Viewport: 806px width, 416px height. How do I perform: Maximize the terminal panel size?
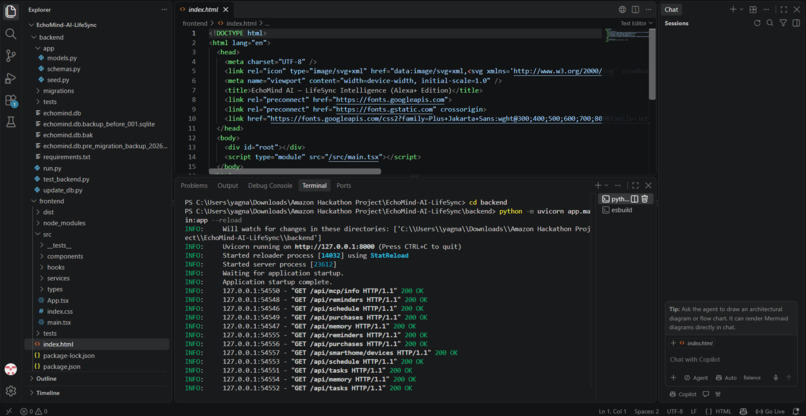coord(635,185)
